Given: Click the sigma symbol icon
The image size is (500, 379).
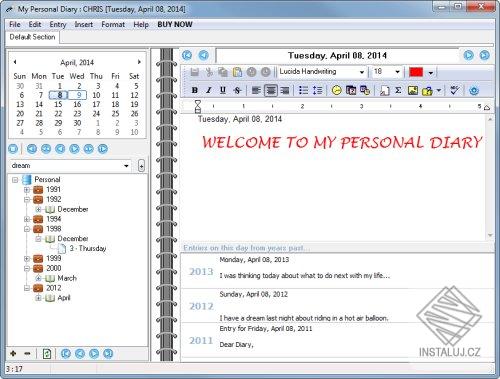Looking at the screenshot, I should point(398,90).
